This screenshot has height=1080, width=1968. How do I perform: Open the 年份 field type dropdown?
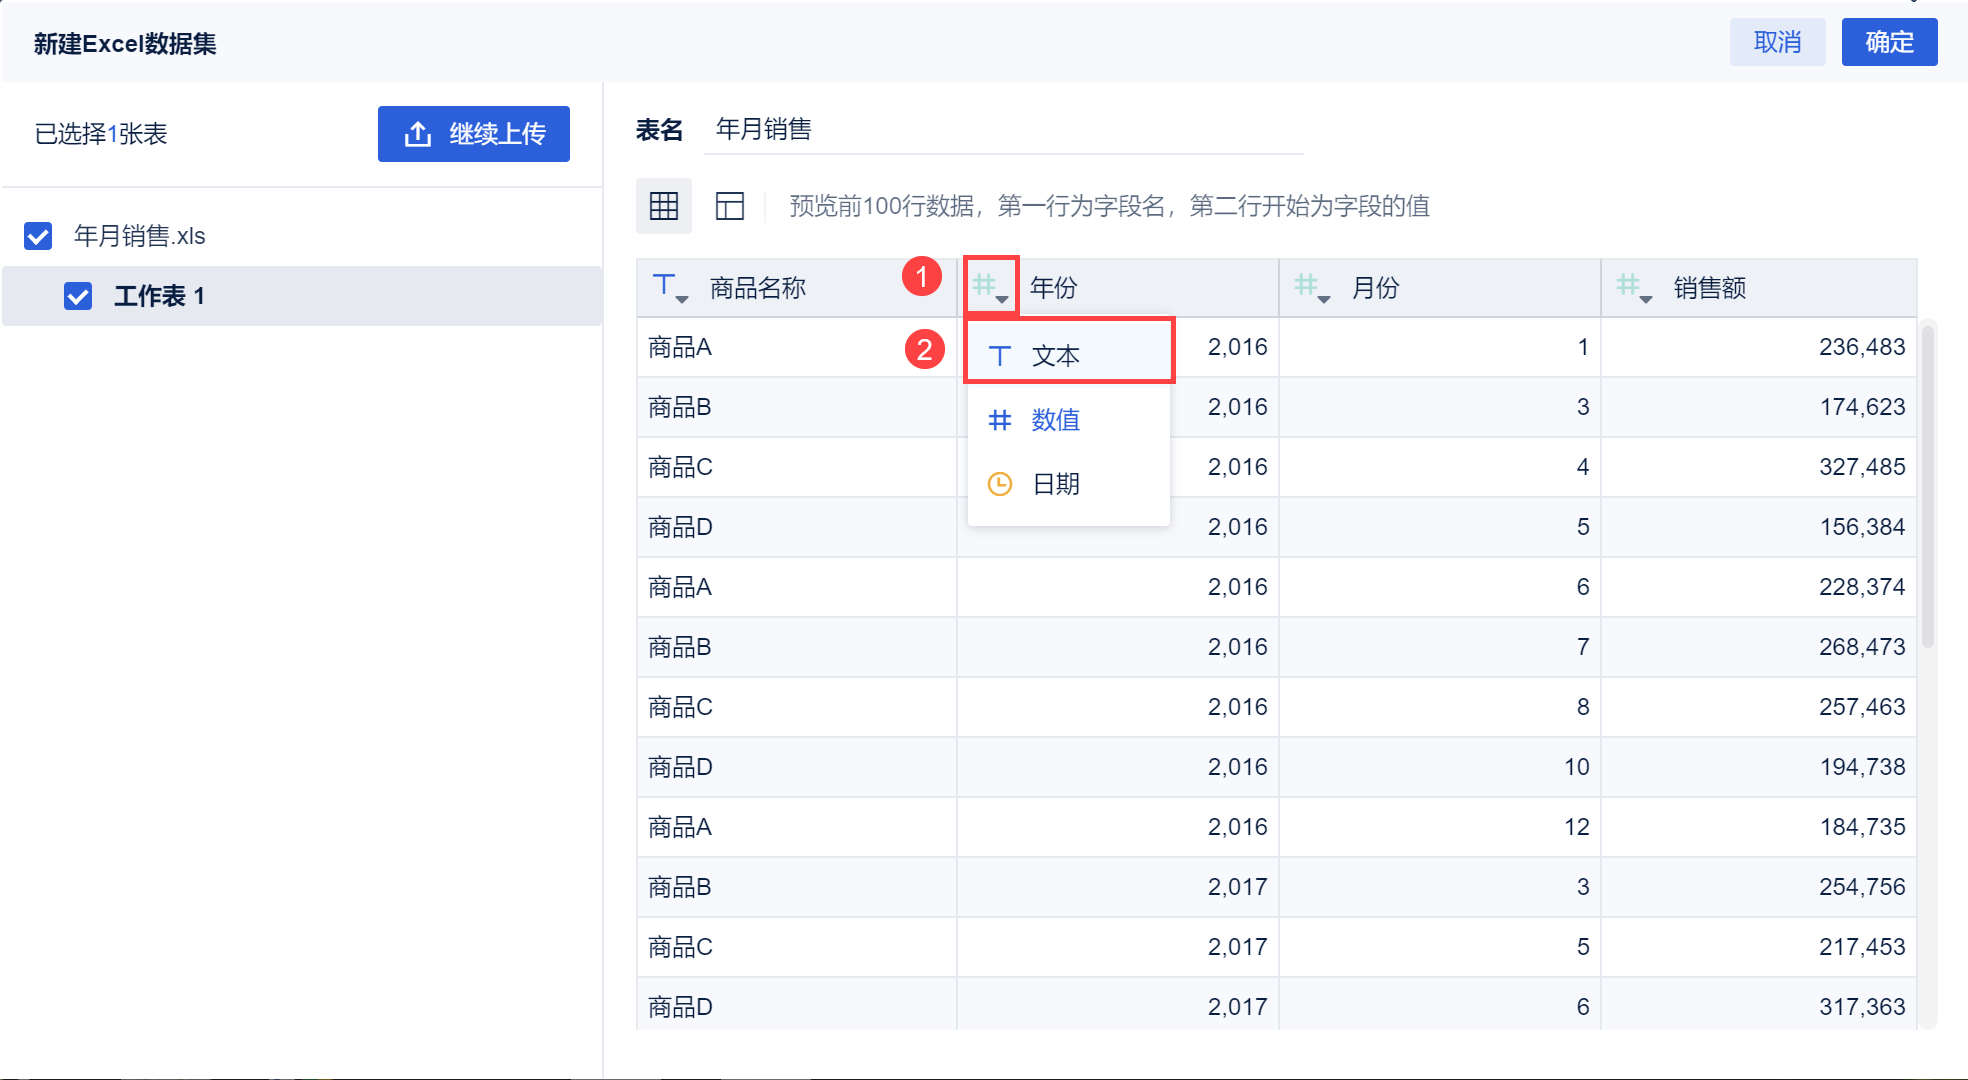[x=991, y=288]
